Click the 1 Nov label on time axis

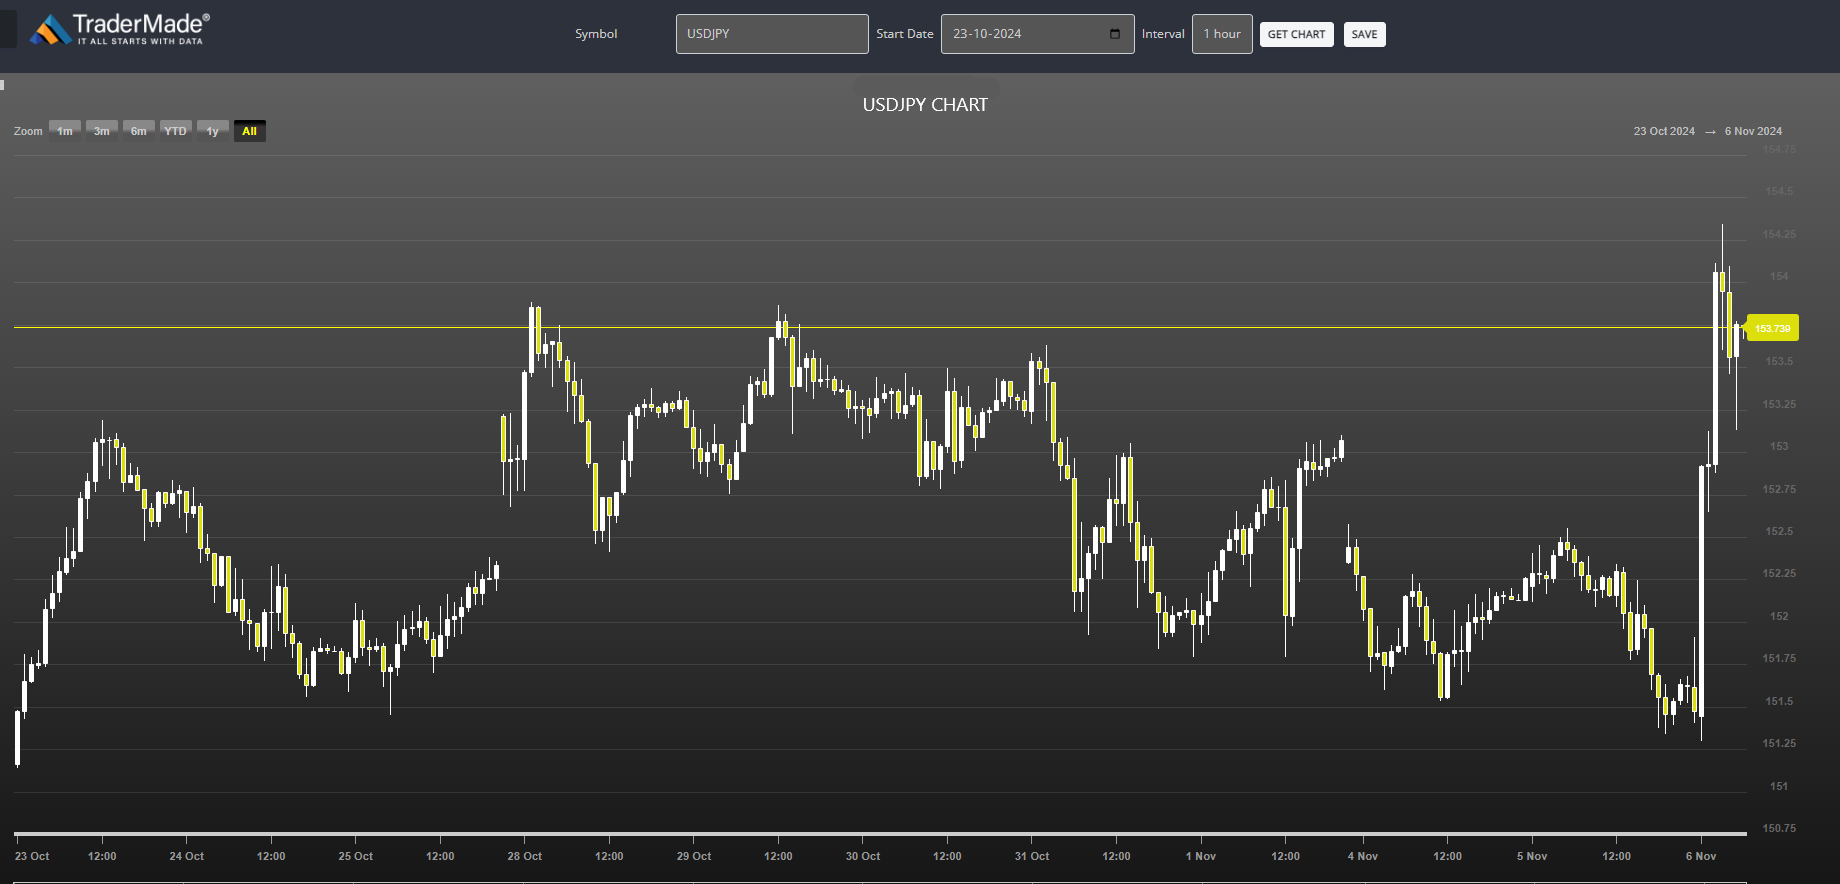click(1201, 856)
